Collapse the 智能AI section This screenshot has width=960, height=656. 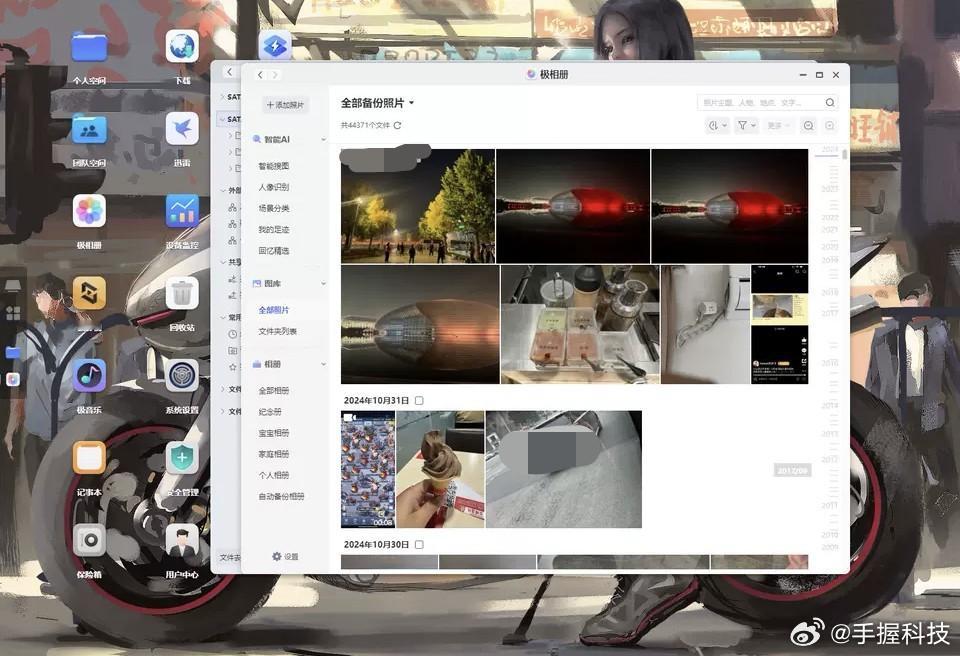click(323, 140)
